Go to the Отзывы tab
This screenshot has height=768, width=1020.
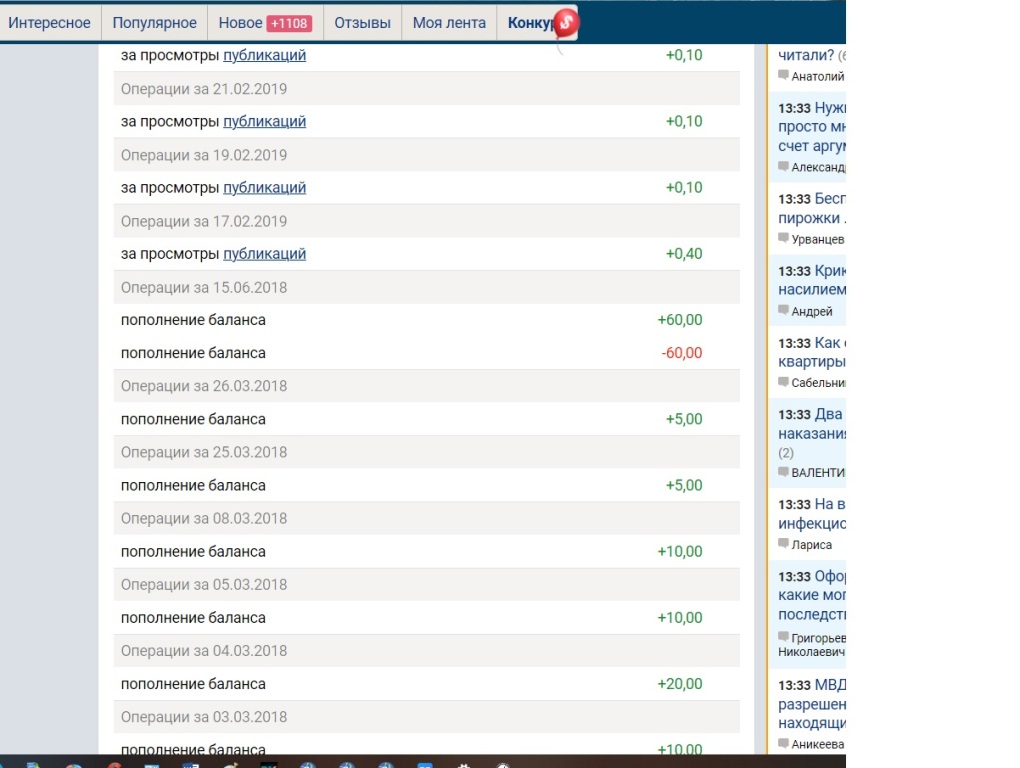tap(362, 23)
